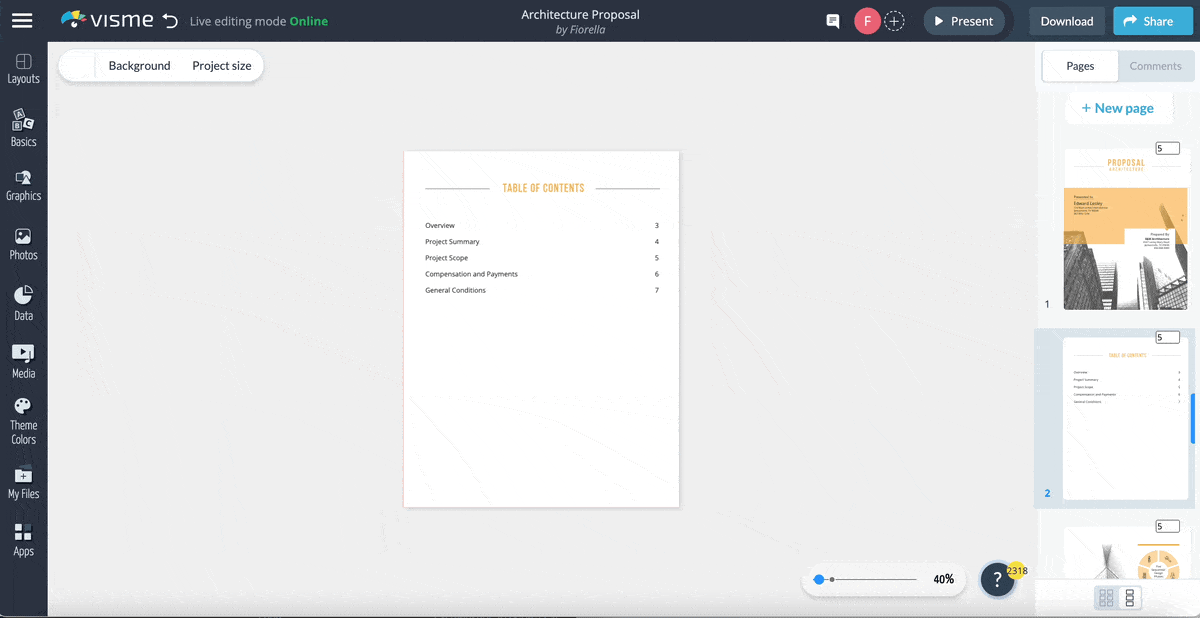1200x618 pixels.
Task: Open comments via the speech bubble icon
Action: point(832,20)
